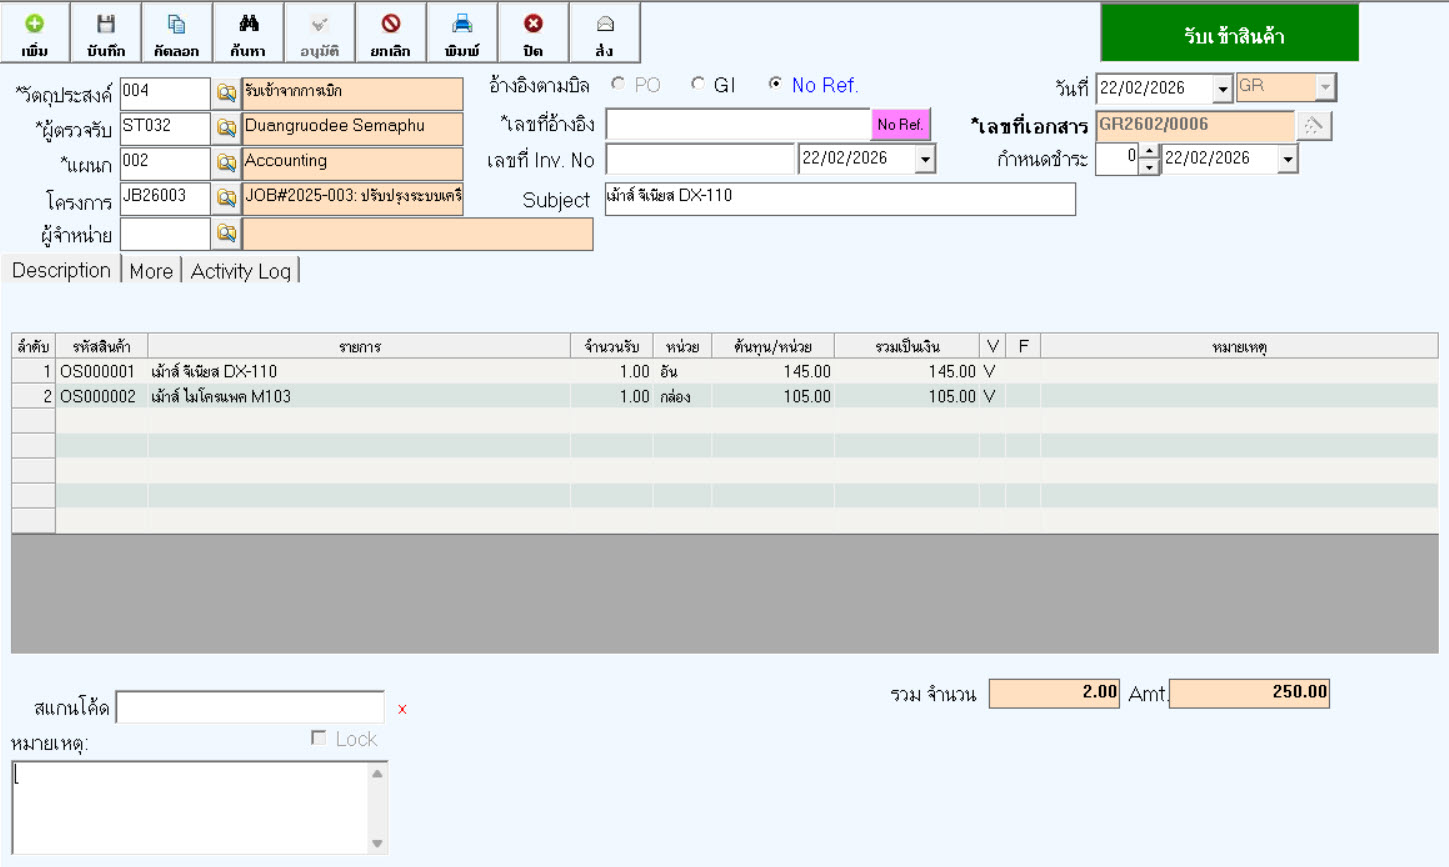Switch to the More tab
Screen dimensions: 1449x867
coord(151,271)
